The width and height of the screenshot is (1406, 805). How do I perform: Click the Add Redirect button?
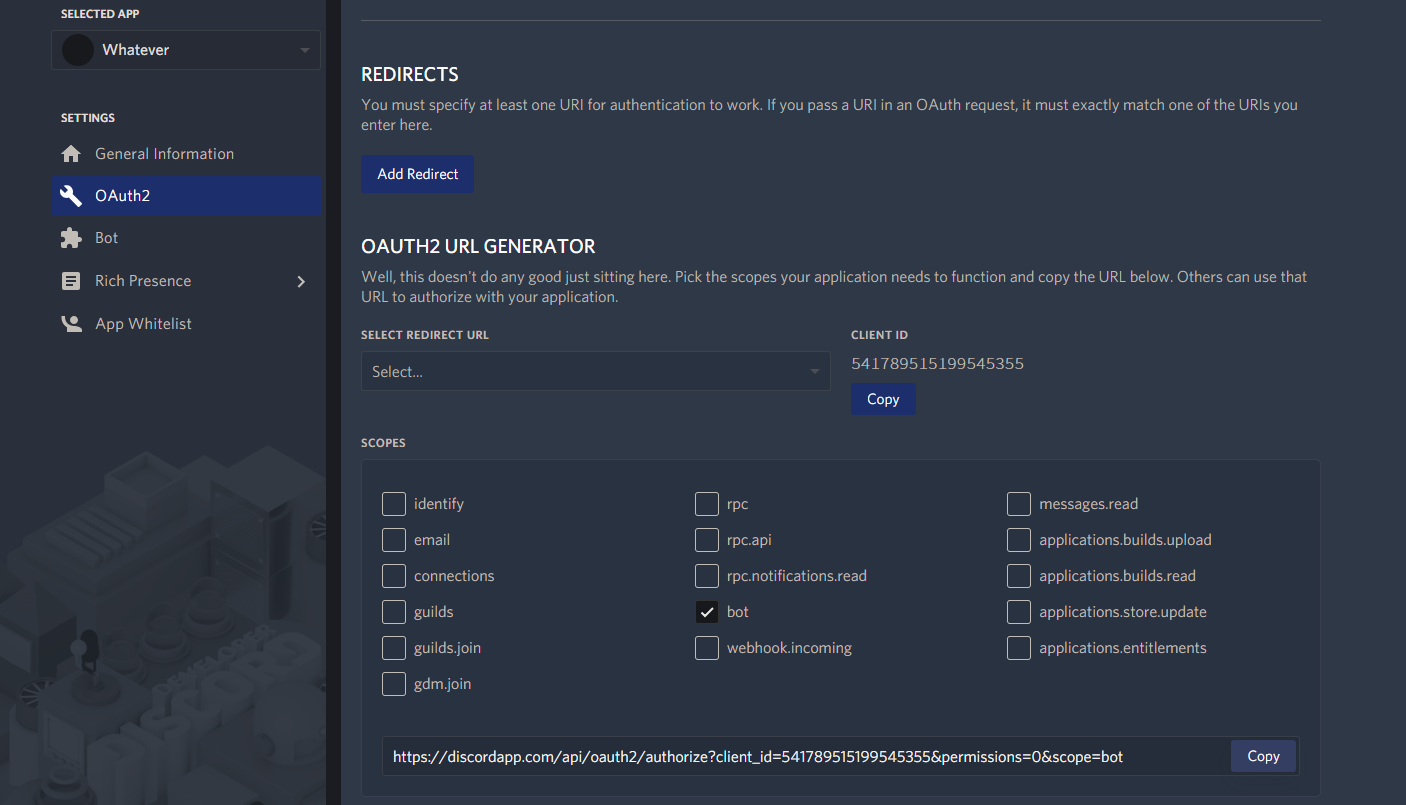pyautogui.click(x=417, y=174)
